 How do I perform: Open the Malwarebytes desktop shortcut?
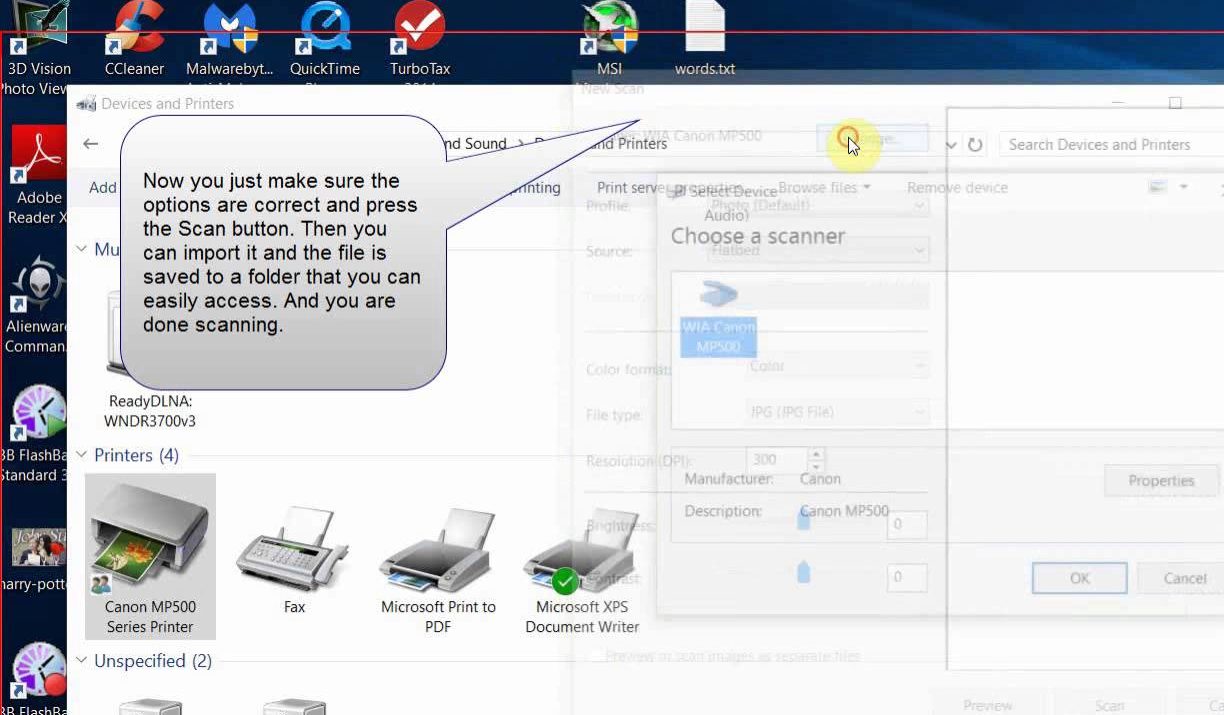click(x=230, y=40)
